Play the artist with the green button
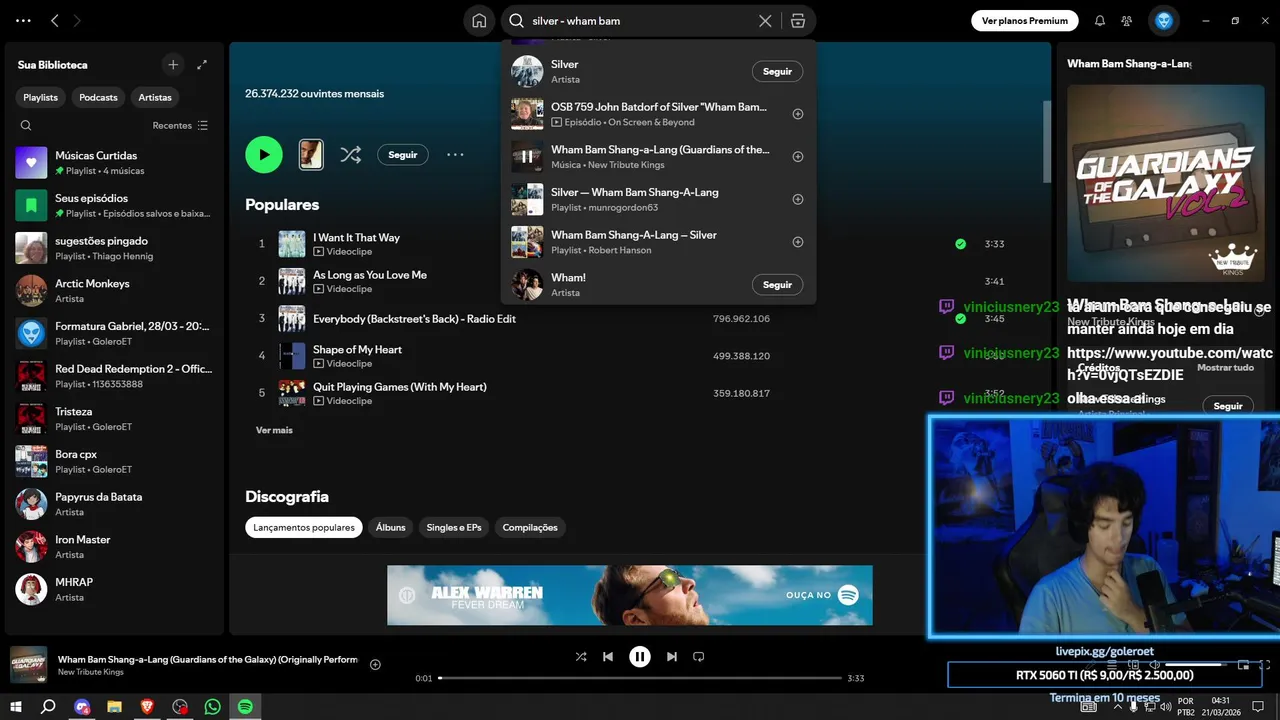 click(264, 154)
